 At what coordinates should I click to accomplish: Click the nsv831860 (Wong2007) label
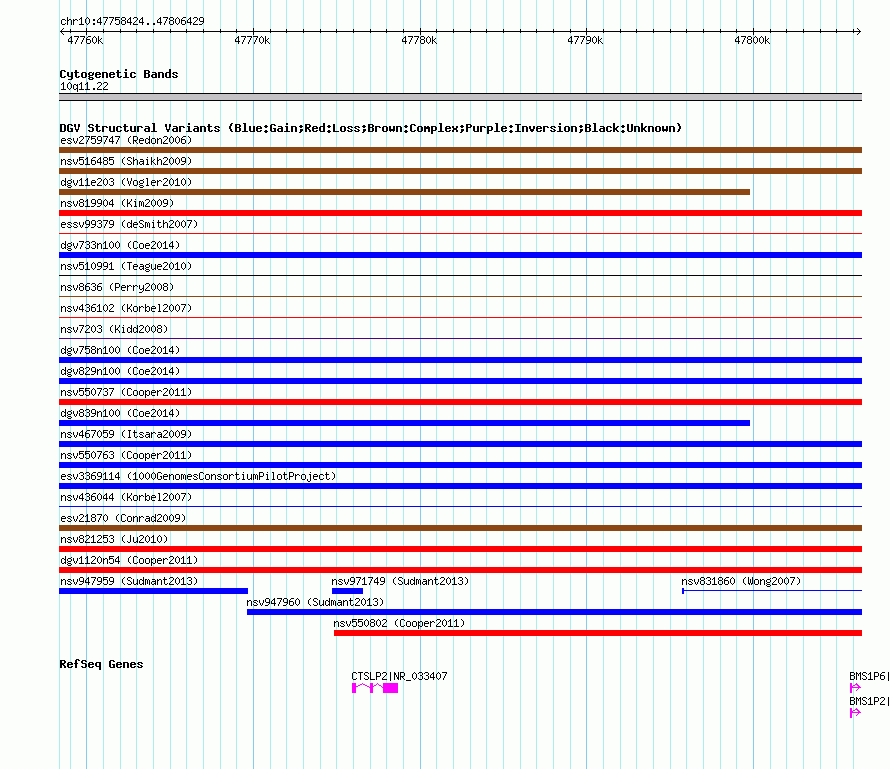[x=741, y=581]
